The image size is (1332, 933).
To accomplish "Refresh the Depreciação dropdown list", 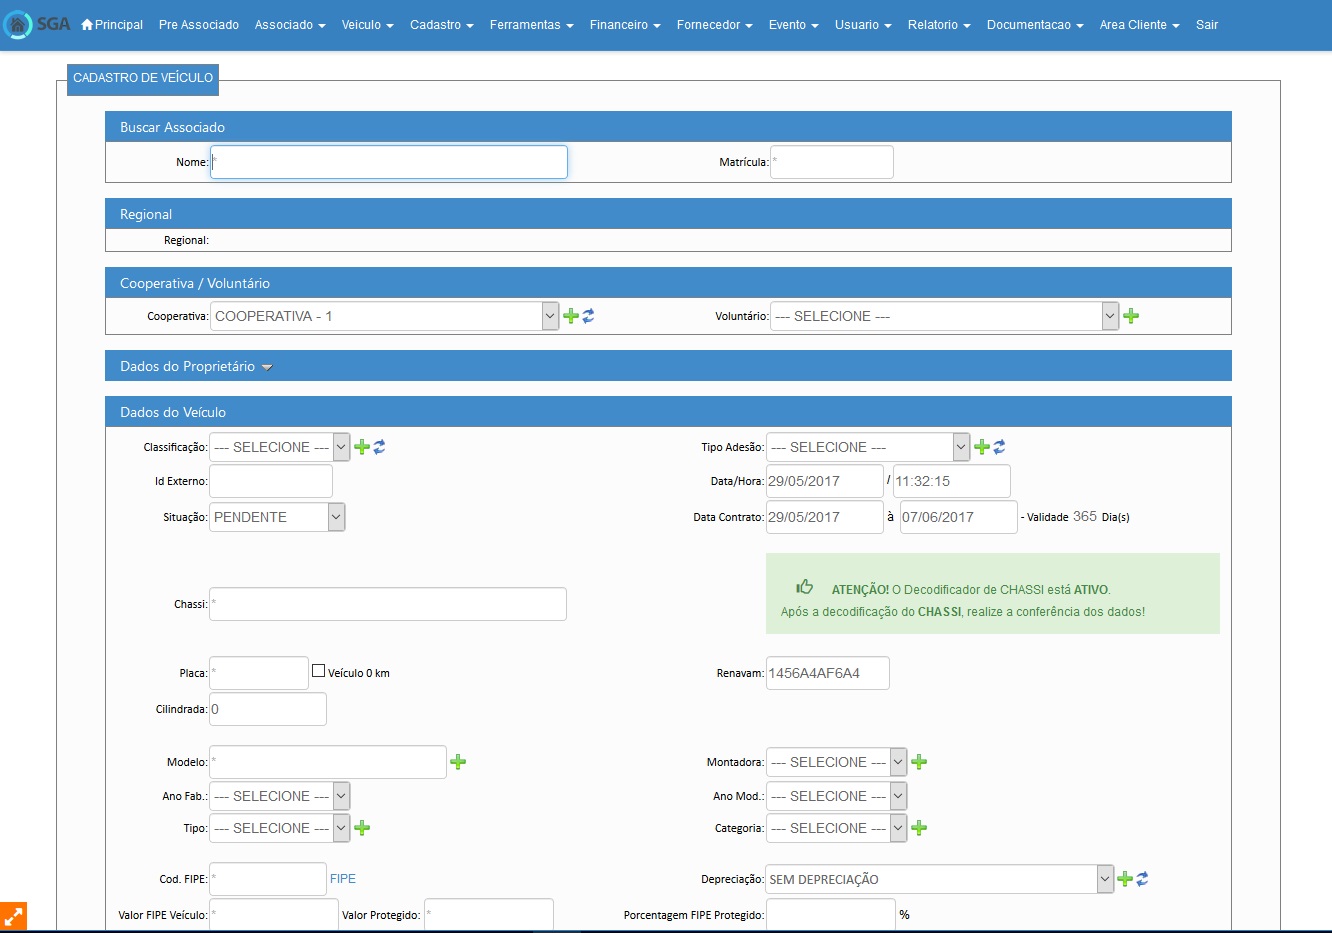I will 1142,879.
